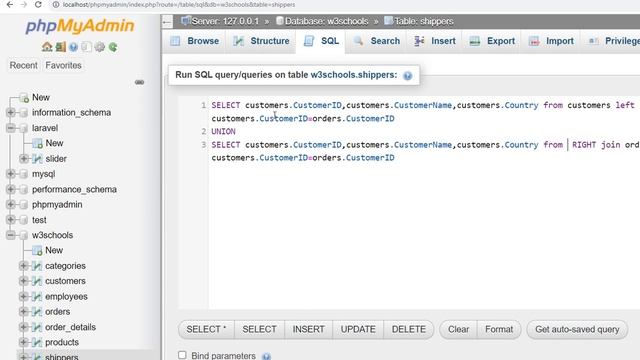Viewport: 640px width, 360px height.
Task: Click site information icon in the address bar
Action: (56, 4)
